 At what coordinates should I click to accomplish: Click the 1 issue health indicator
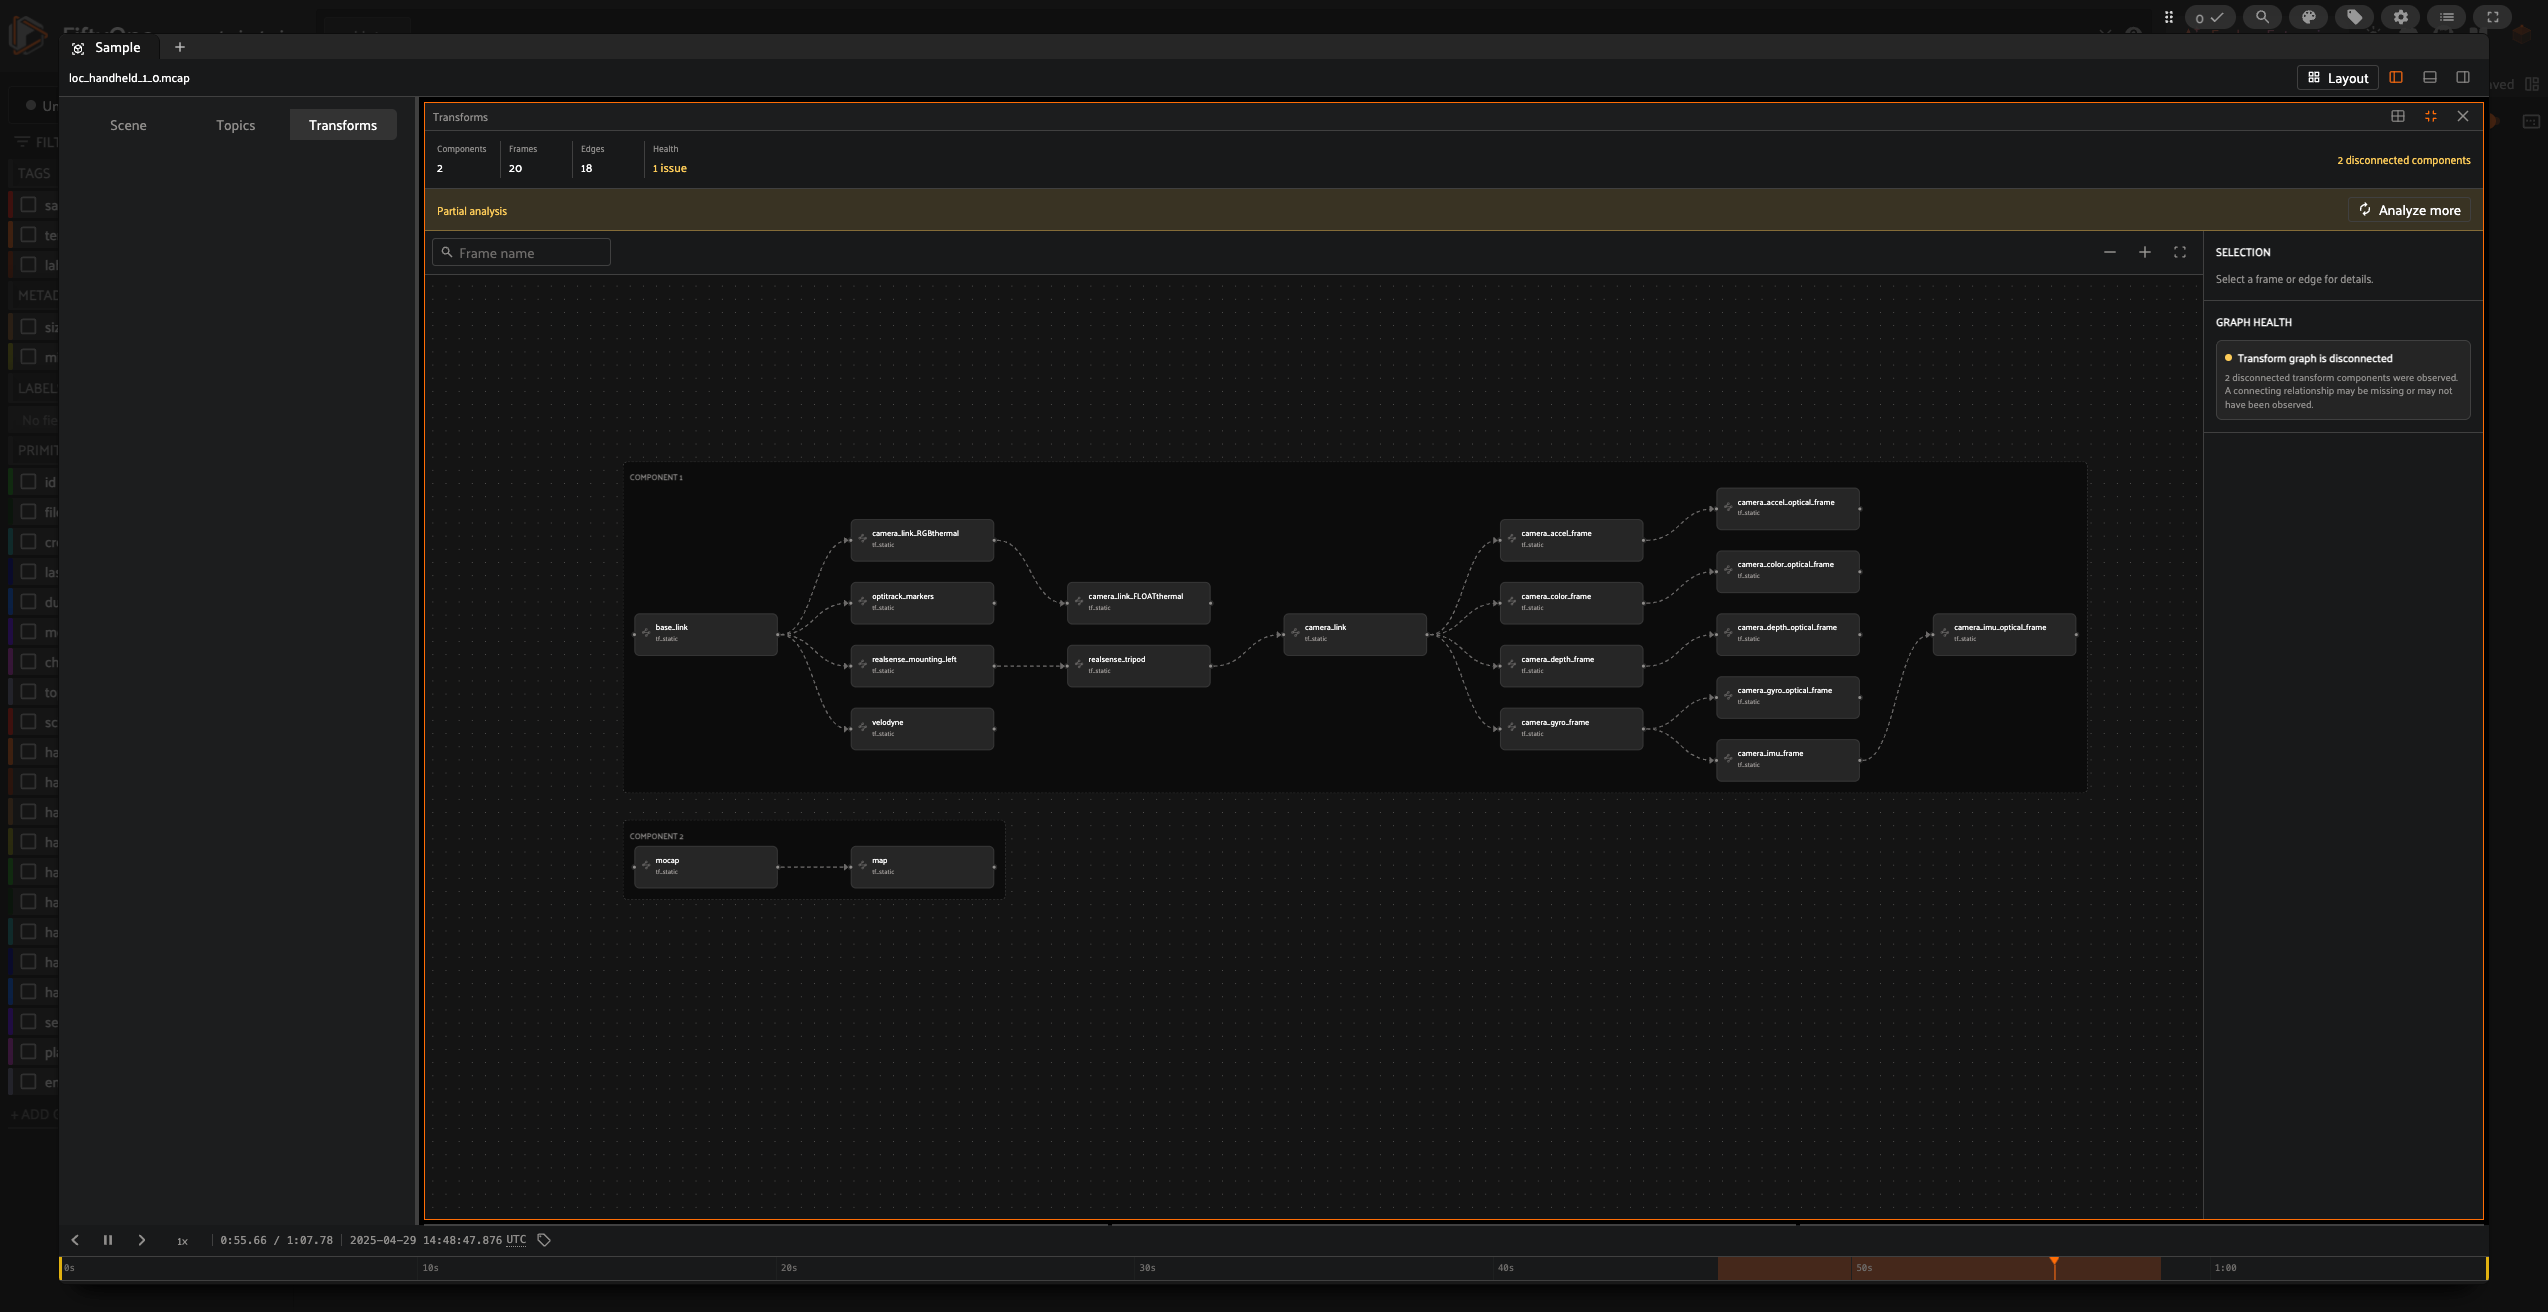(670, 168)
